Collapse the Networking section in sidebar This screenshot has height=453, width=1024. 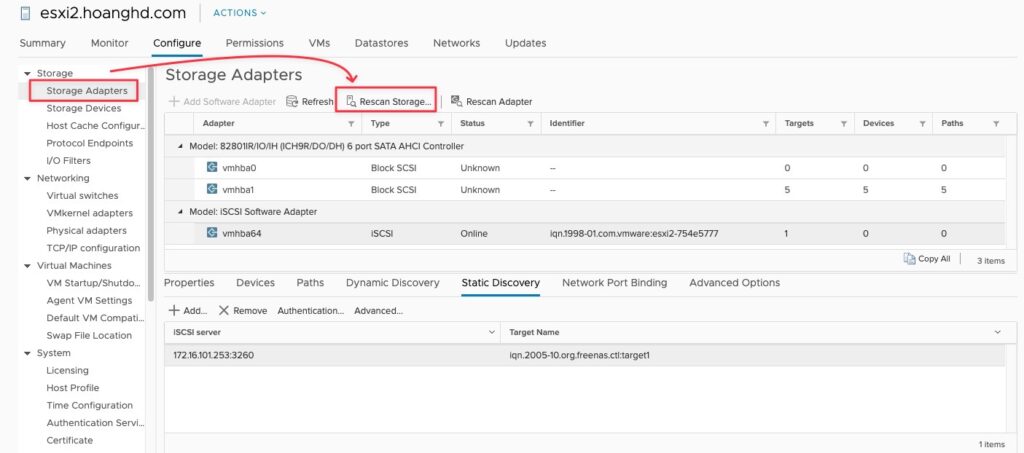27,178
